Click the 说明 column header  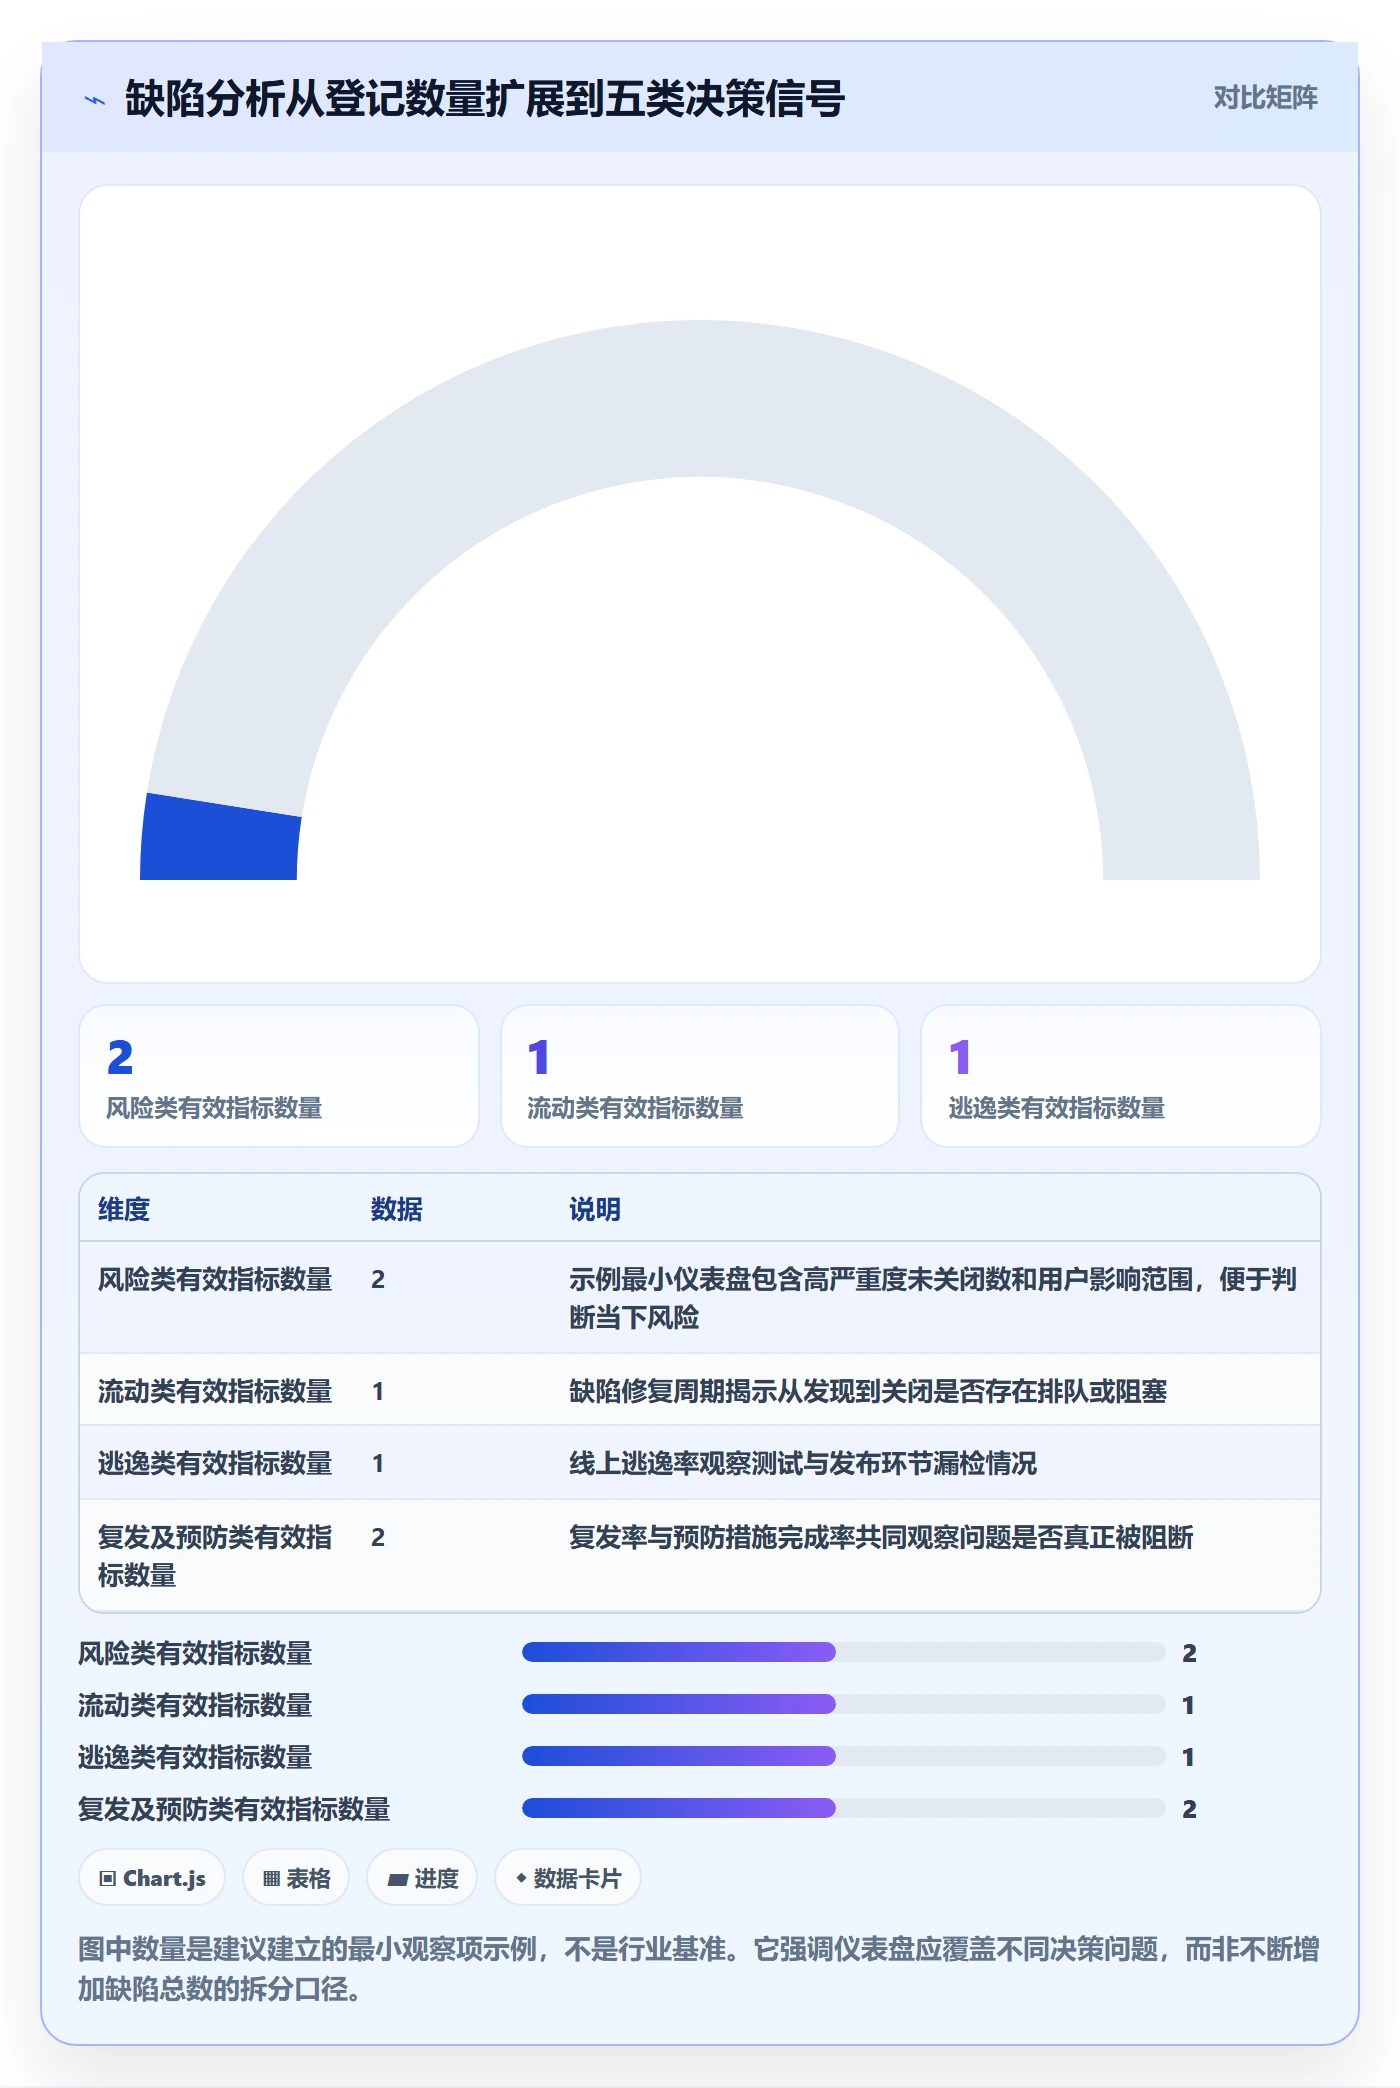pyautogui.click(x=595, y=1209)
